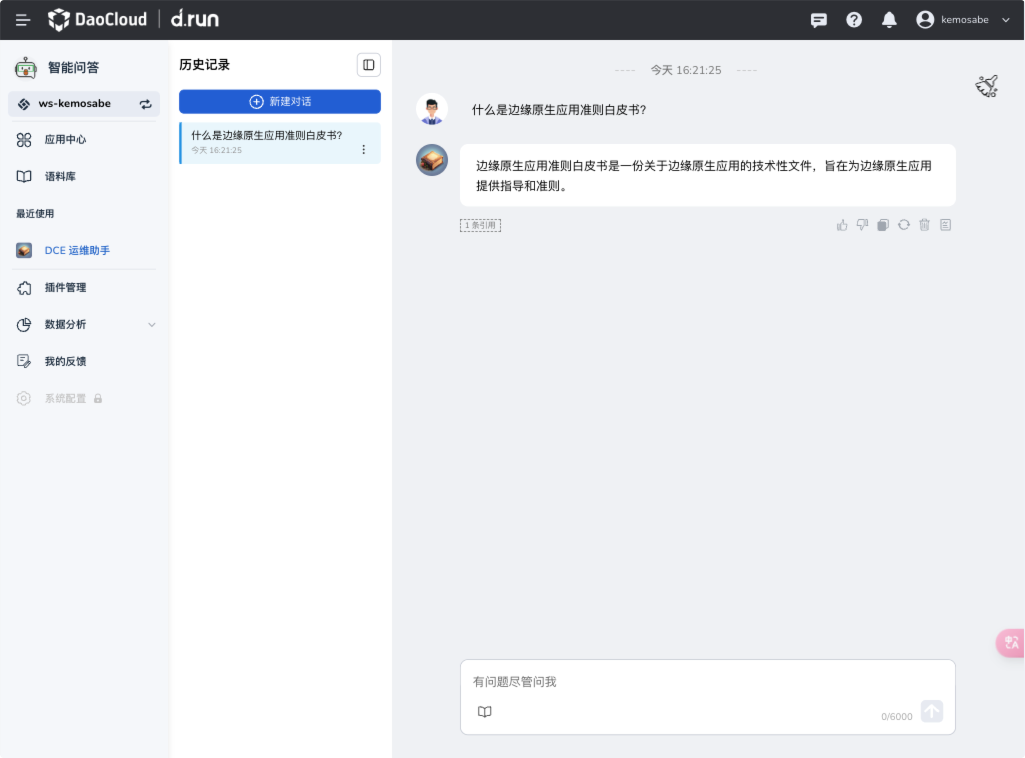Click the 应用中心 four-circle icon
Image resolution: width=1025 pixels, height=758 pixels.
[24, 140]
